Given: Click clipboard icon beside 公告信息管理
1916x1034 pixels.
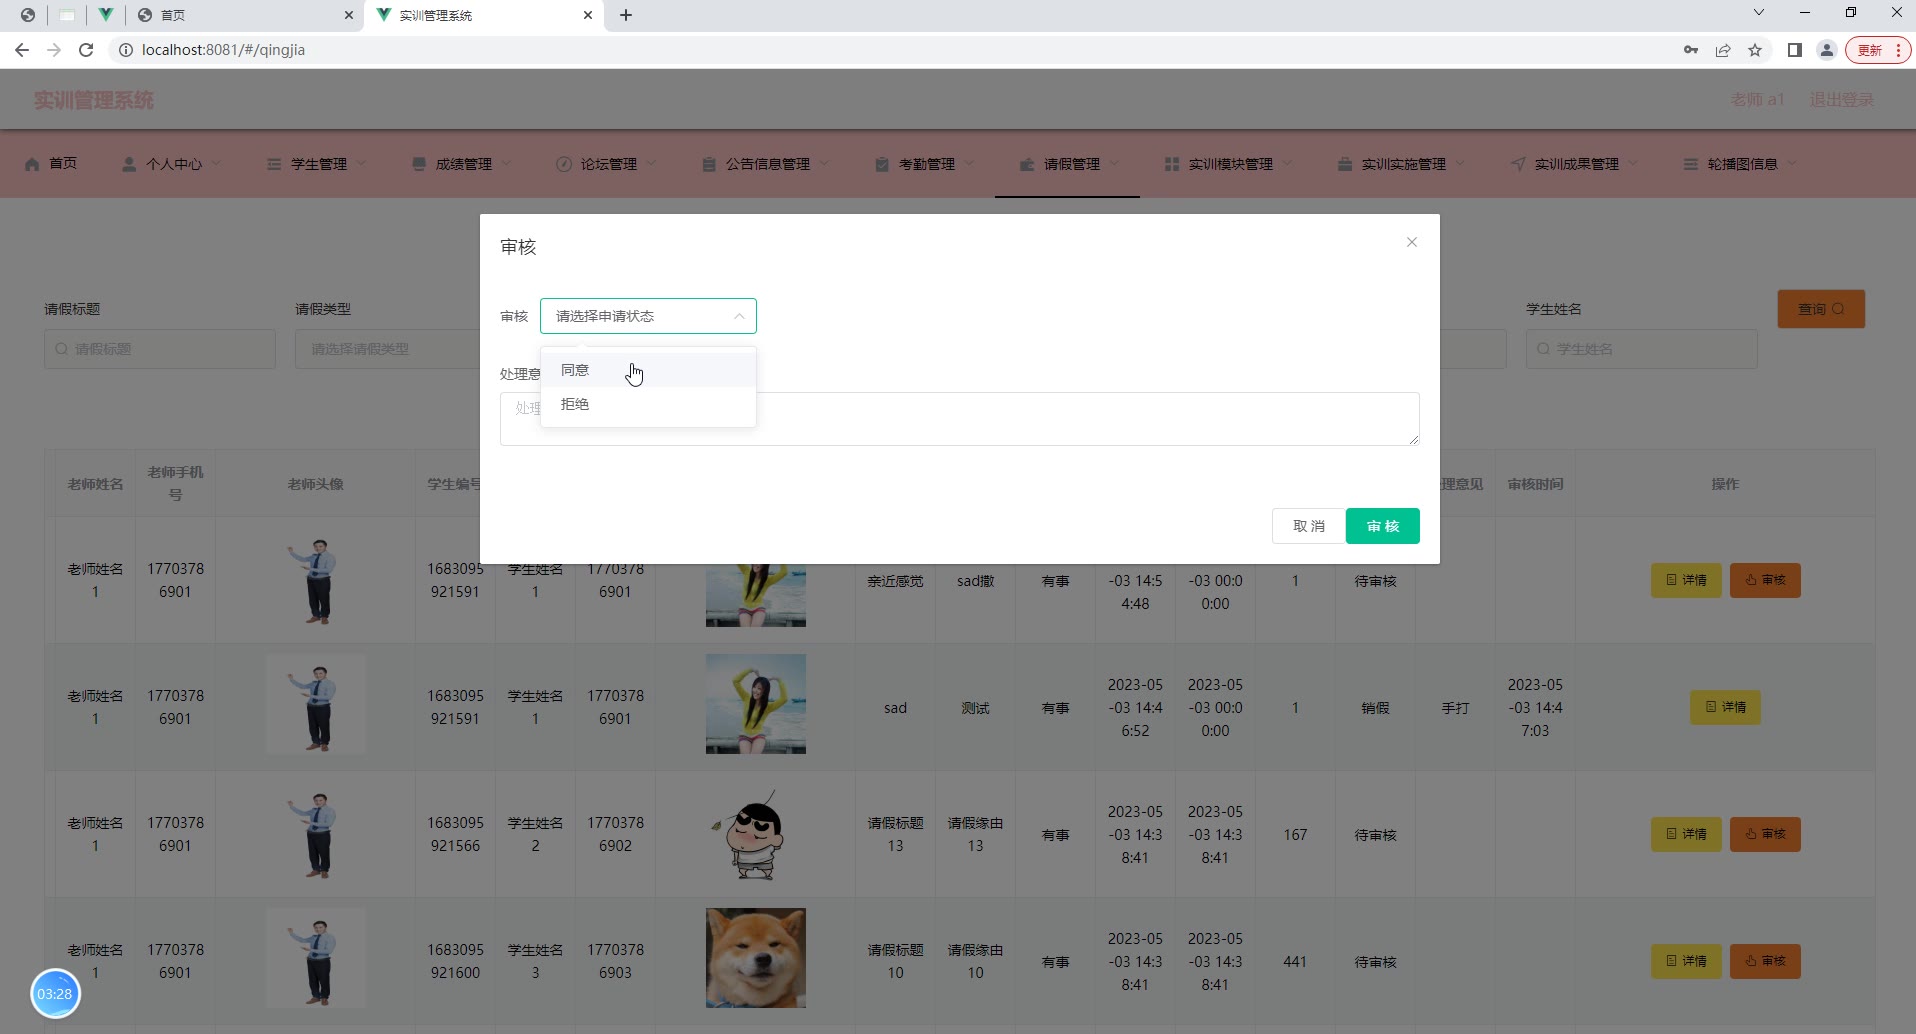Looking at the screenshot, I should point(709,164).
